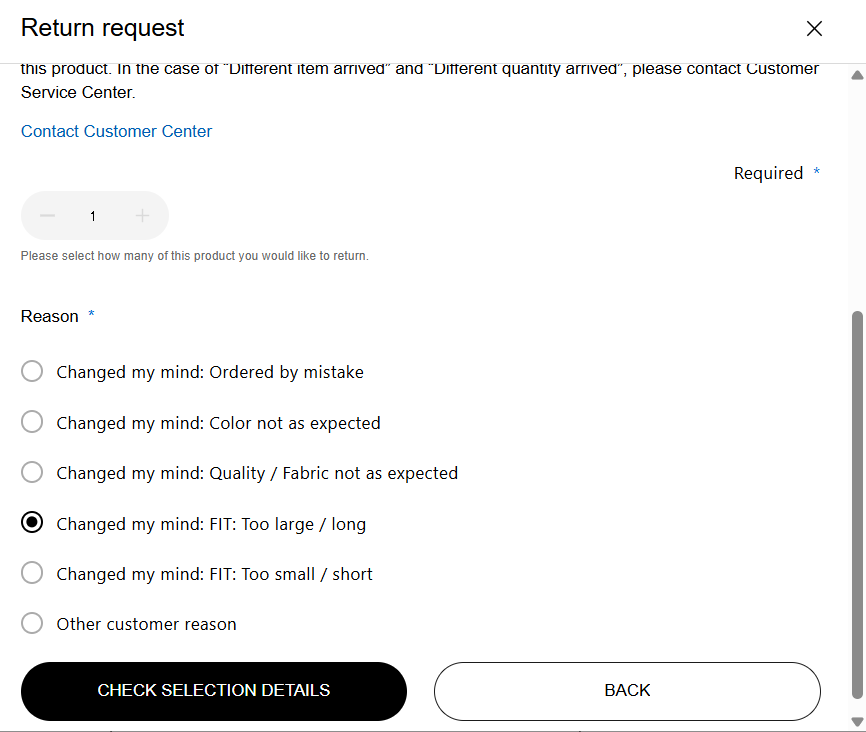The image size is (866, 732).
Task: Close the Return request dialog
Action: [x=814, y=29]
